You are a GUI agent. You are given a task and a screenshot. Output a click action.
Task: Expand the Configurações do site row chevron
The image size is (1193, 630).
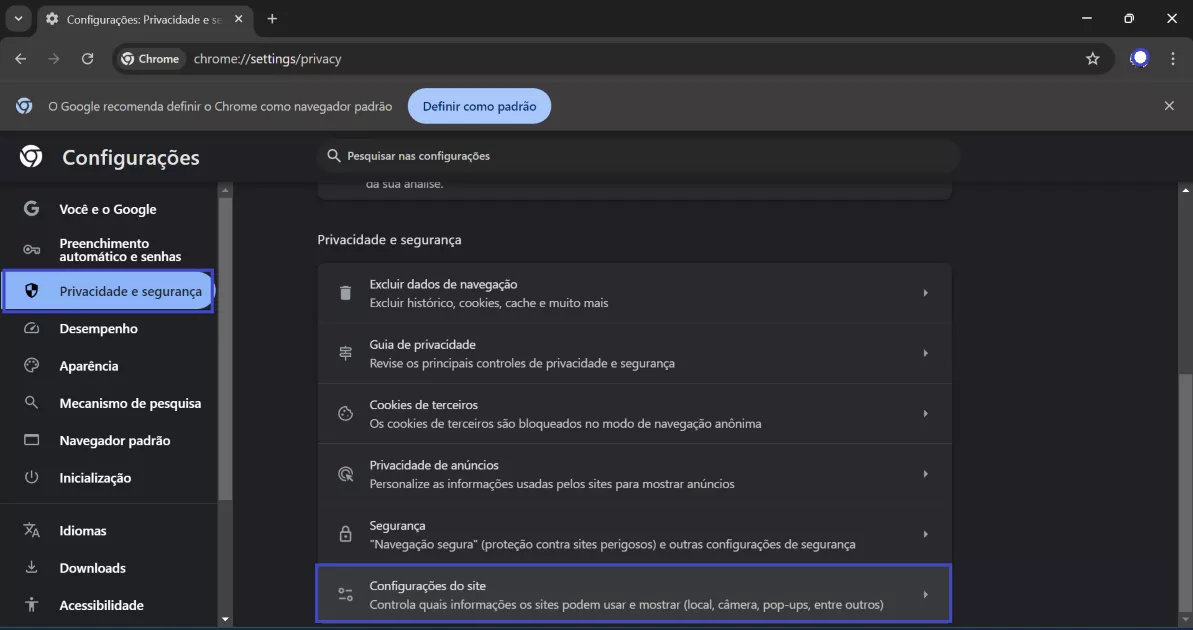925,593
